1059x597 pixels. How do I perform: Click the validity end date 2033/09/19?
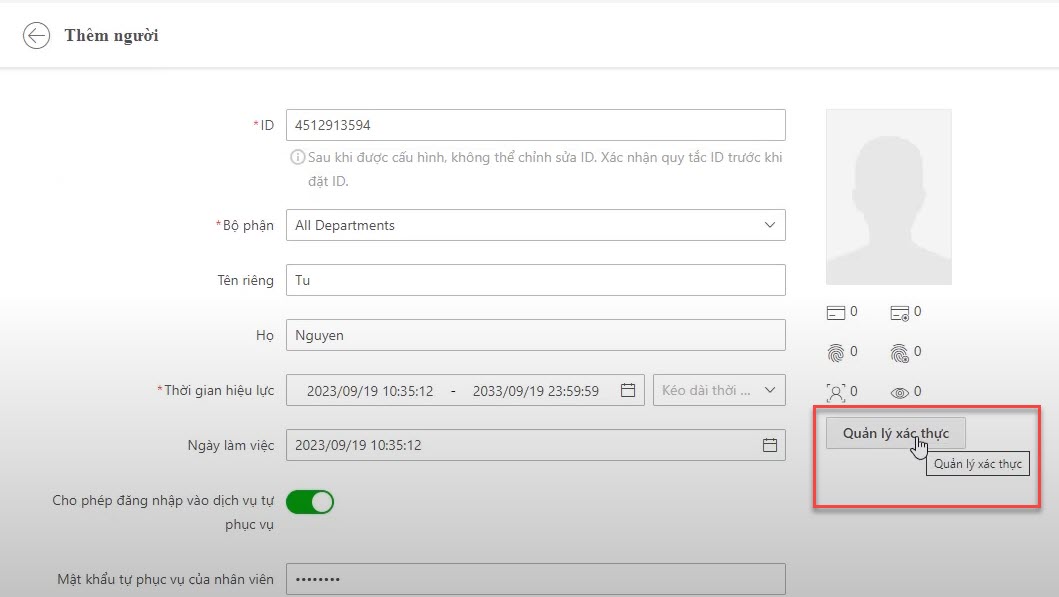coord(535,390)
